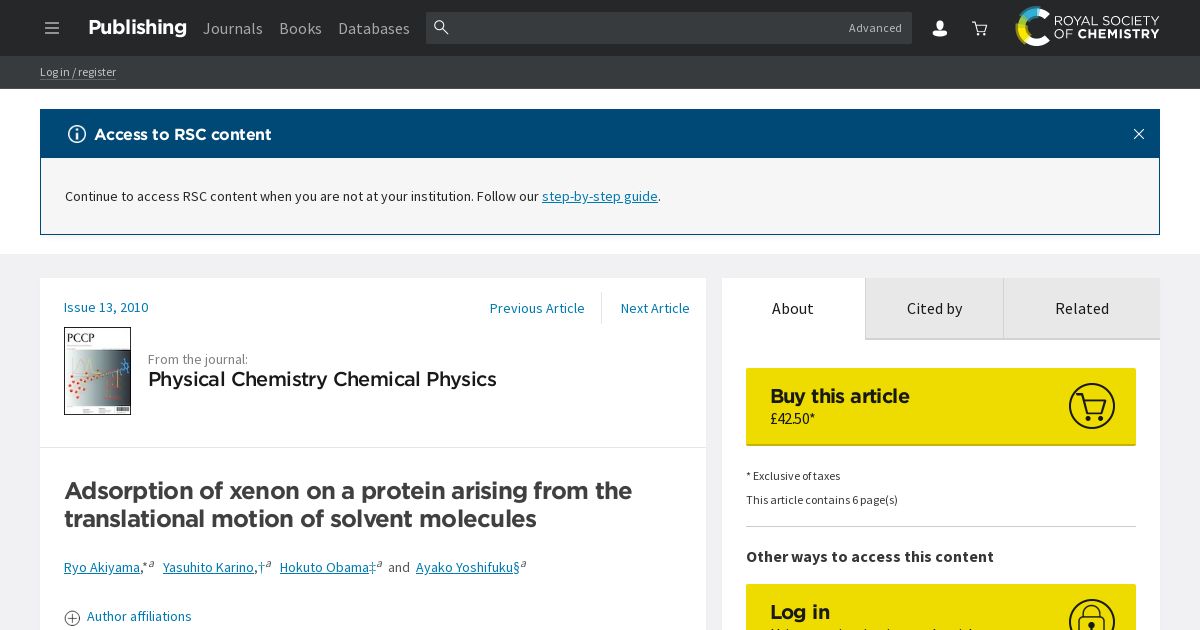Screen dimensions: 1200x630
Task: Open author Ryo Akiyama link
Action: coord(102,567)
